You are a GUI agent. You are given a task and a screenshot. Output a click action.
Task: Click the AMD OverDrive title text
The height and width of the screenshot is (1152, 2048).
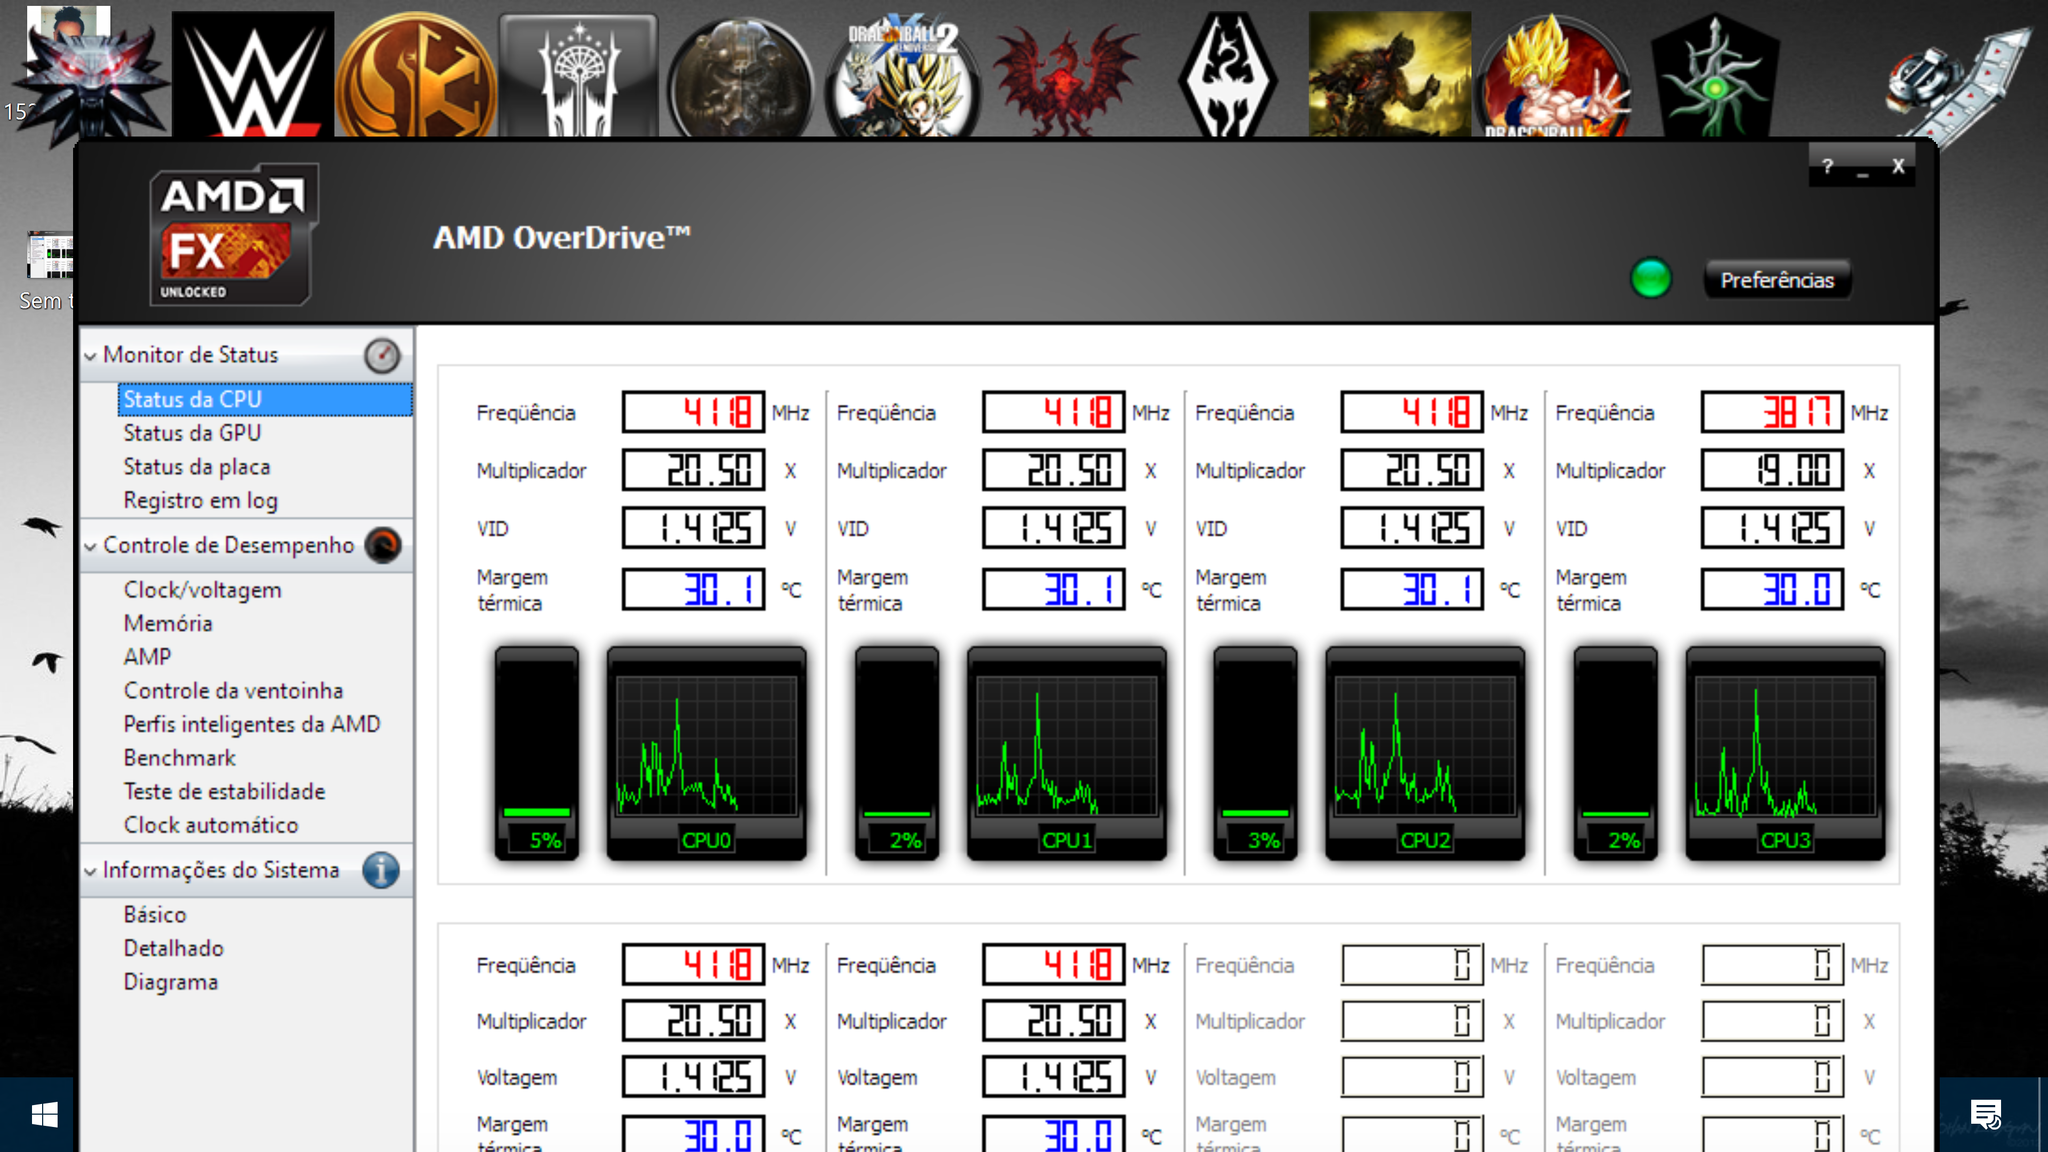click(561, 238)
